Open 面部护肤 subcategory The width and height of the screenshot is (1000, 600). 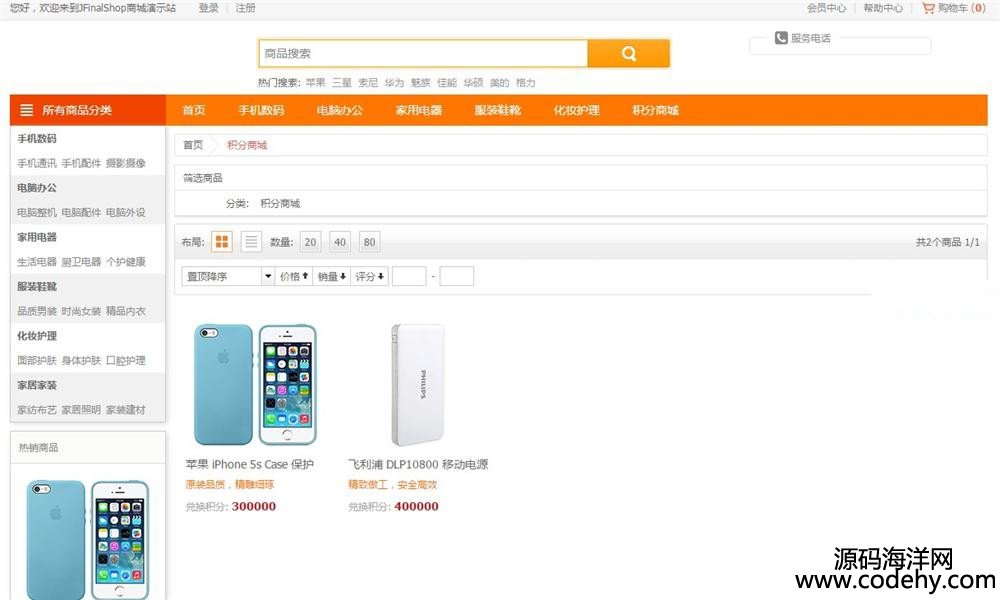tap(37, 361)
